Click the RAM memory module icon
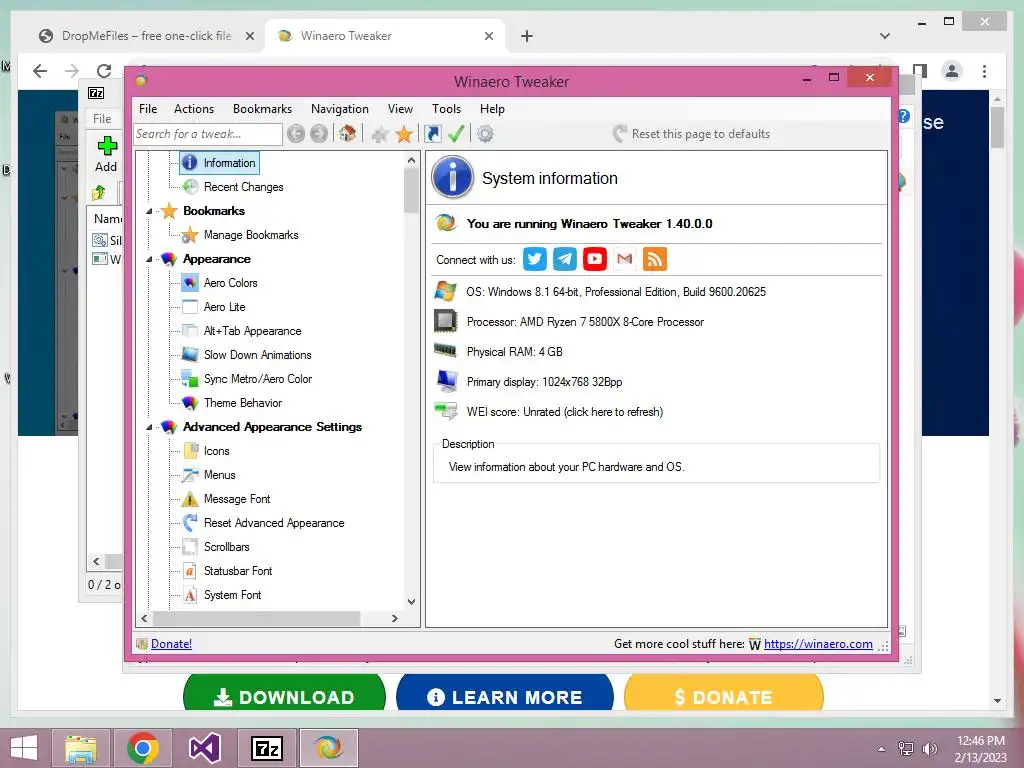Viewport: 1024px width, 768px height. (446, 351)
